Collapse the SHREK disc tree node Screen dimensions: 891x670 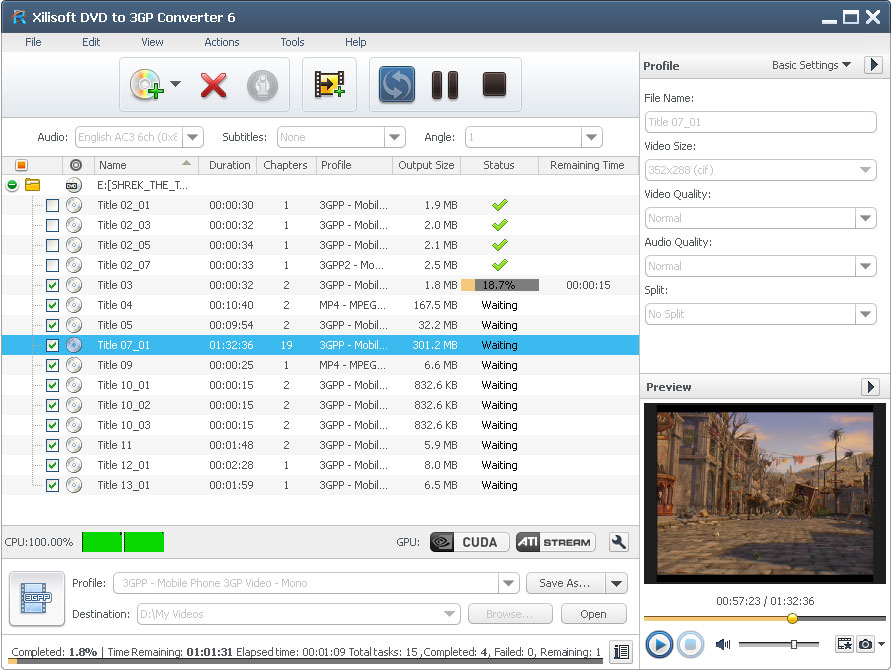pos(12,185)
